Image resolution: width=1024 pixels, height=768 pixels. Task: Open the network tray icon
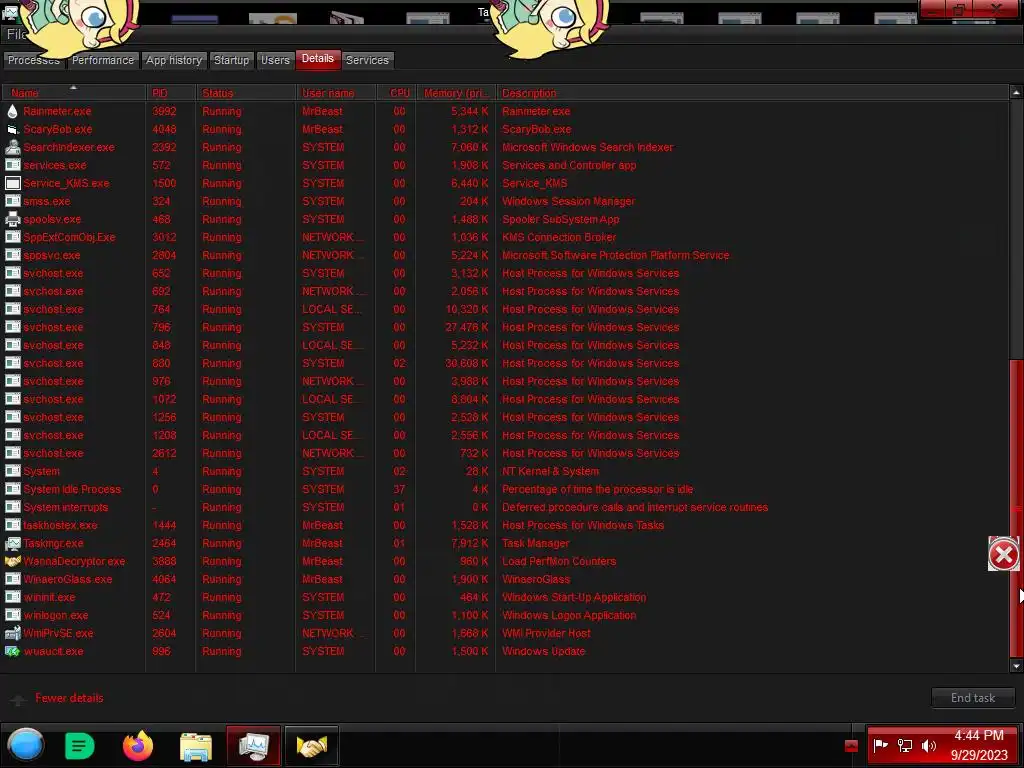(904, 745)
